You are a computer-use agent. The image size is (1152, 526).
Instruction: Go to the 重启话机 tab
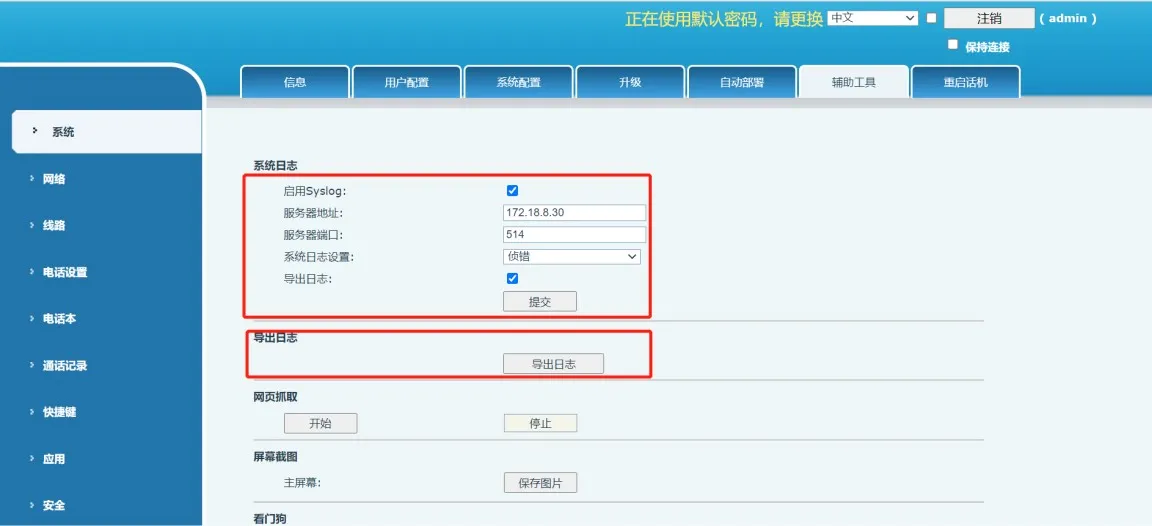coord(965,83)
